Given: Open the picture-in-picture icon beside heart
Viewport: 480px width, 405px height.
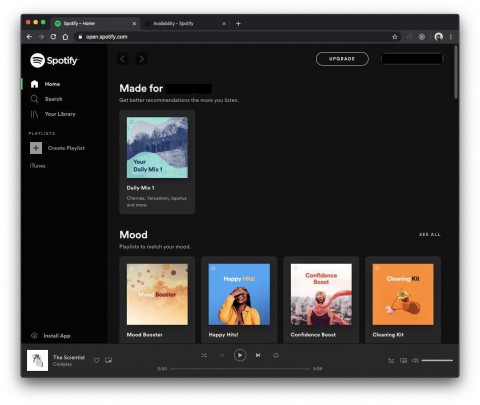Looking at the screenshot, I should pyautogui.click(x=108, y=360).
